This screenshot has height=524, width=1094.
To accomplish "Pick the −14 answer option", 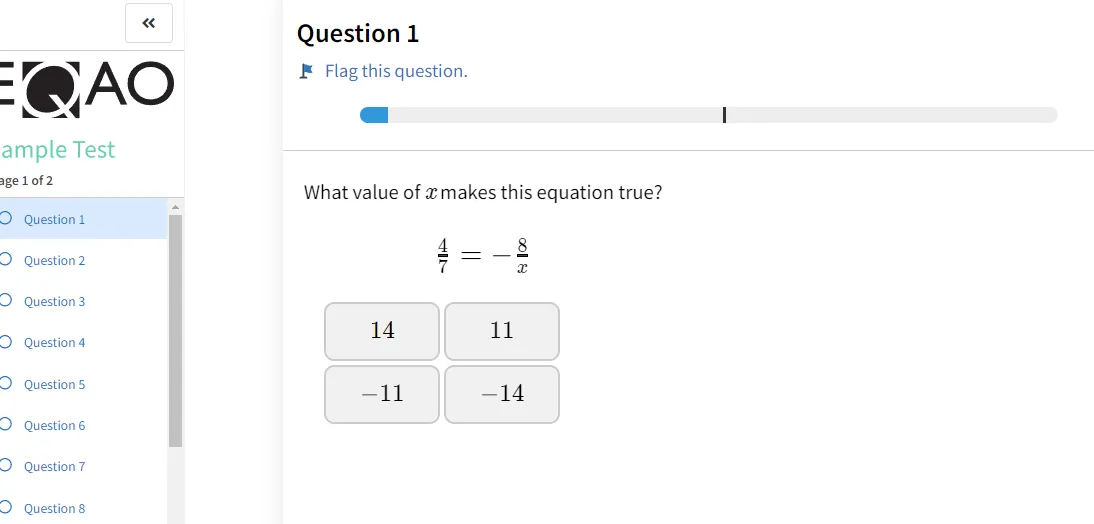I will click(502, 394).
